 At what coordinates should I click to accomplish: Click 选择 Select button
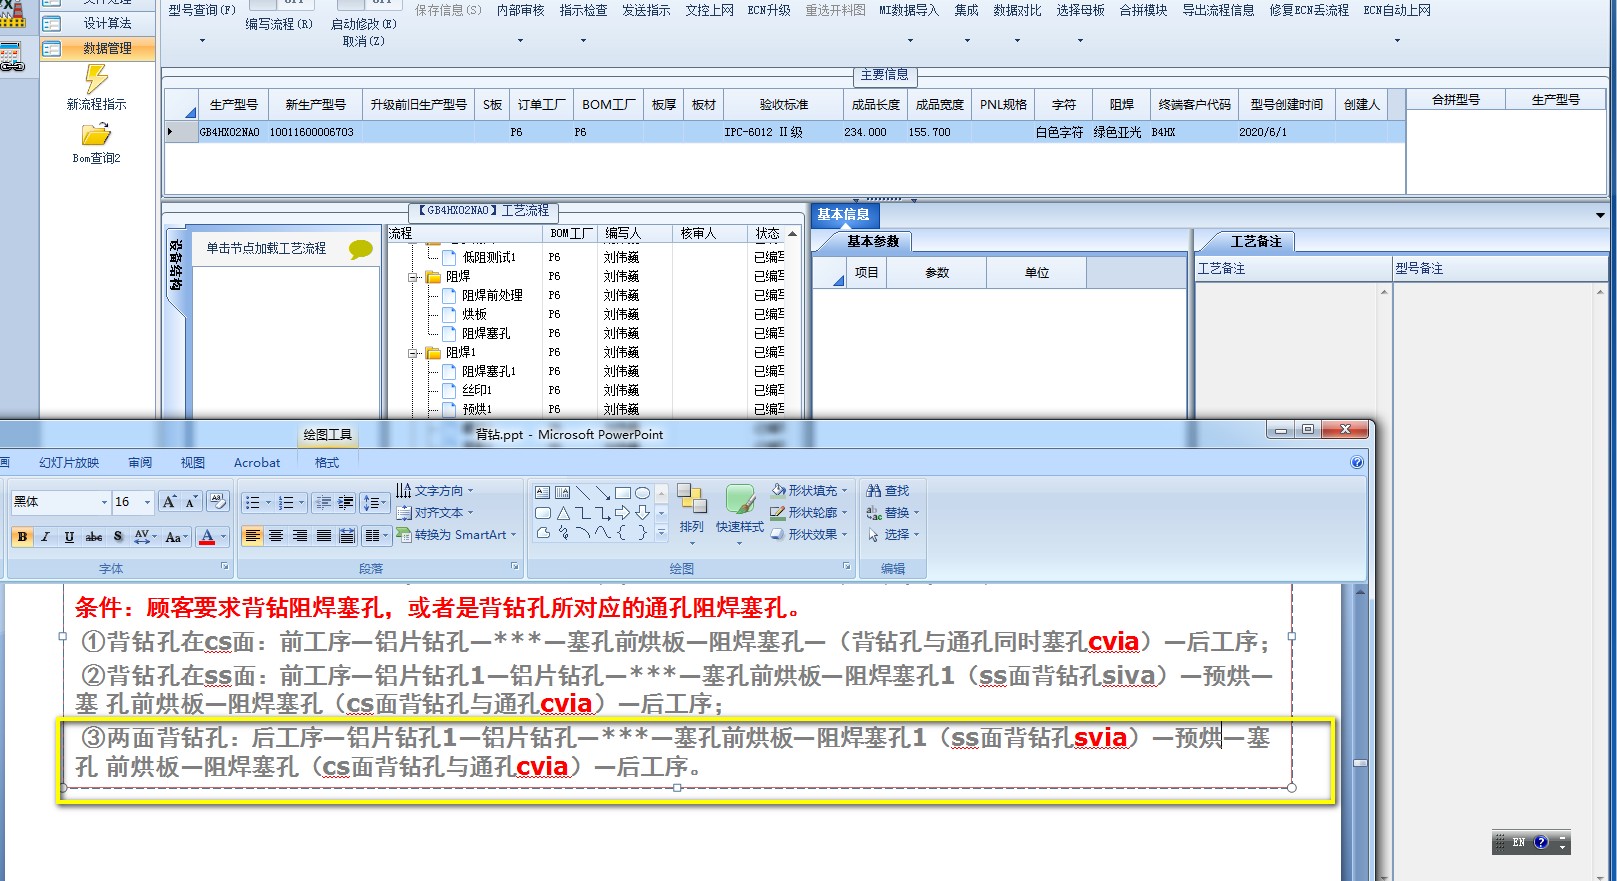[x=892, y=535]
